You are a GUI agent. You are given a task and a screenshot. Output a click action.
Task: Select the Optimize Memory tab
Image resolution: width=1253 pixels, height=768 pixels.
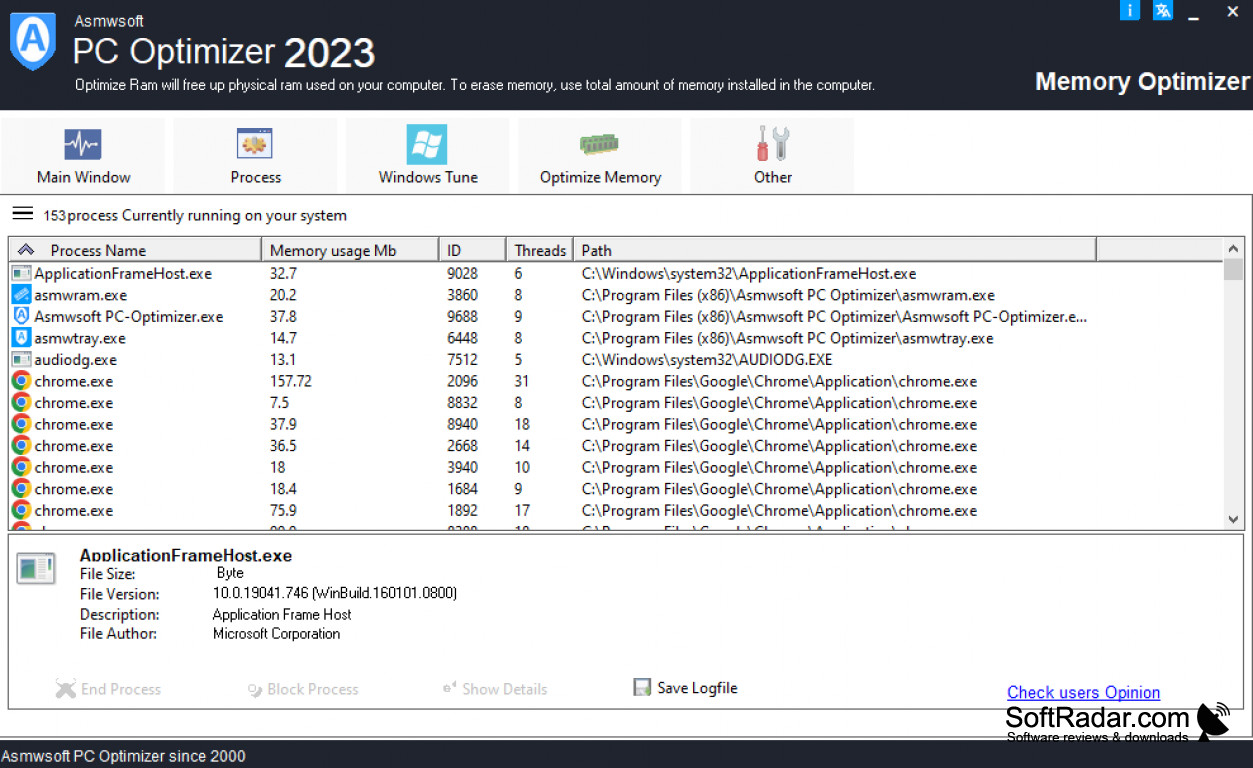600,156
